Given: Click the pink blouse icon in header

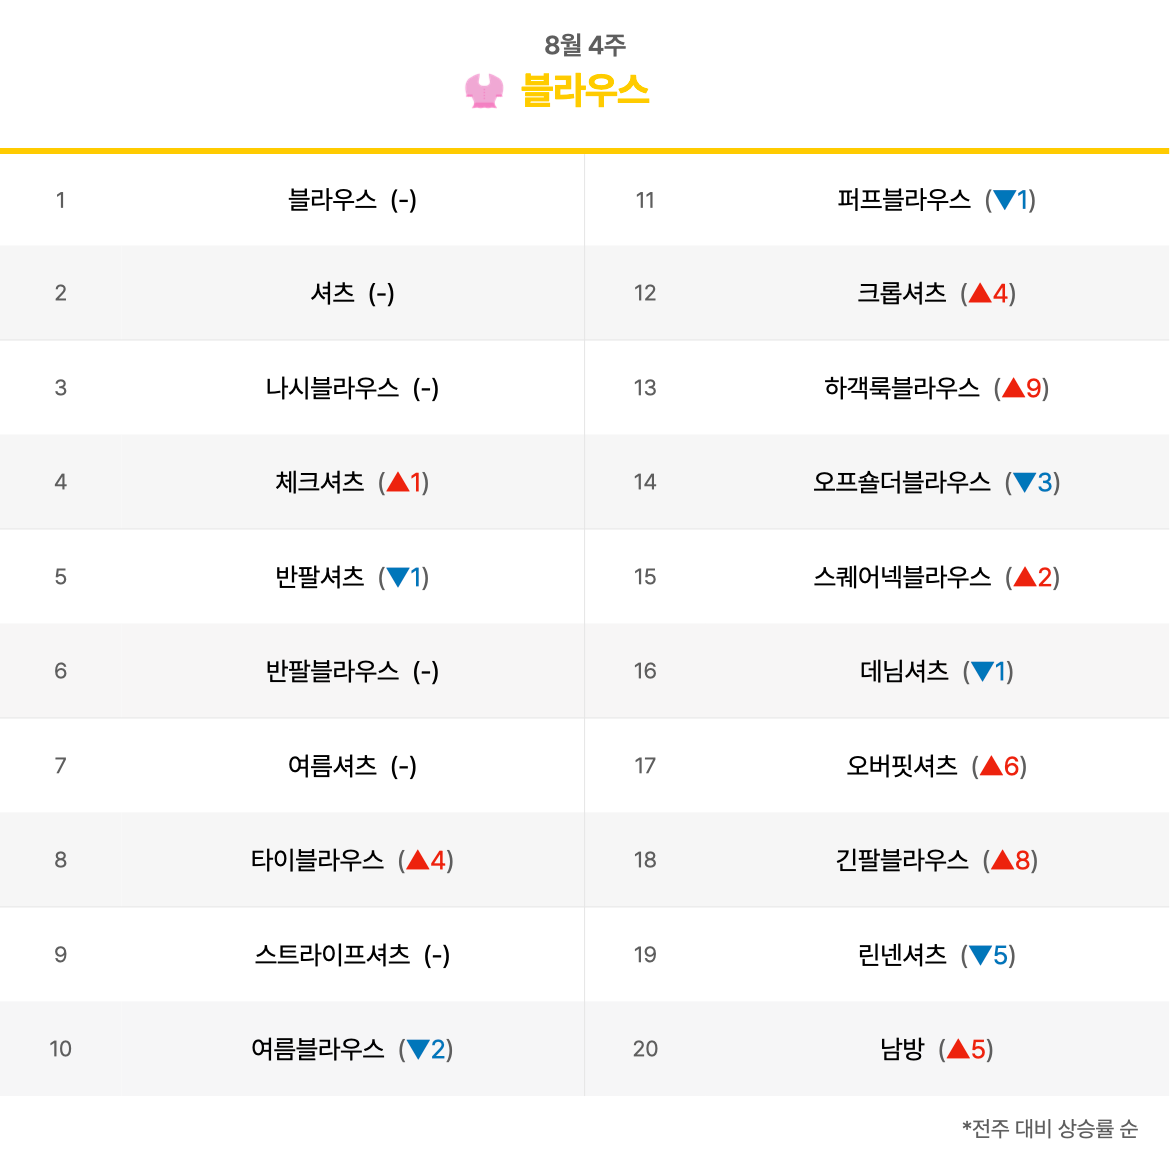Looking at the screenshot, I should 484,91.
